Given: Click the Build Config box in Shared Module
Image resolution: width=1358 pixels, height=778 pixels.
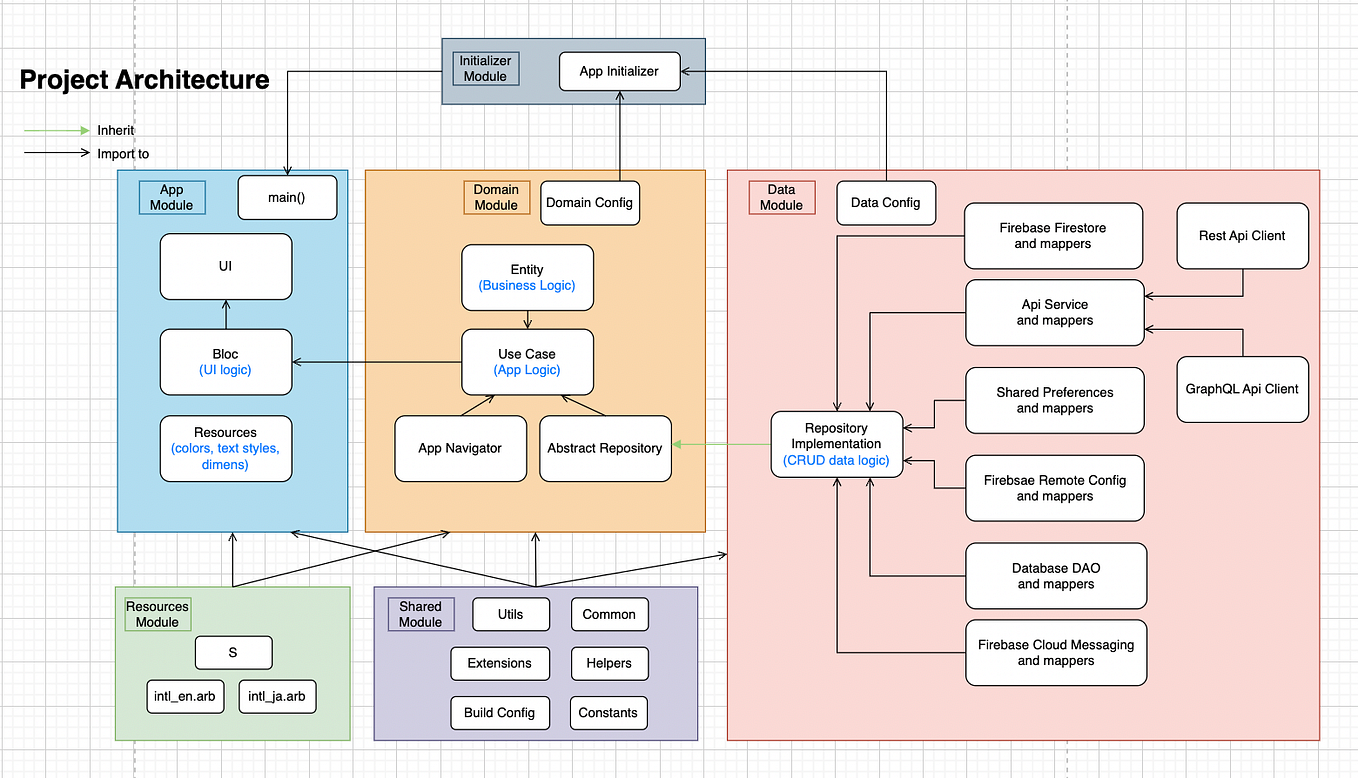Looking at the screenshot, I should pos(500,712).
